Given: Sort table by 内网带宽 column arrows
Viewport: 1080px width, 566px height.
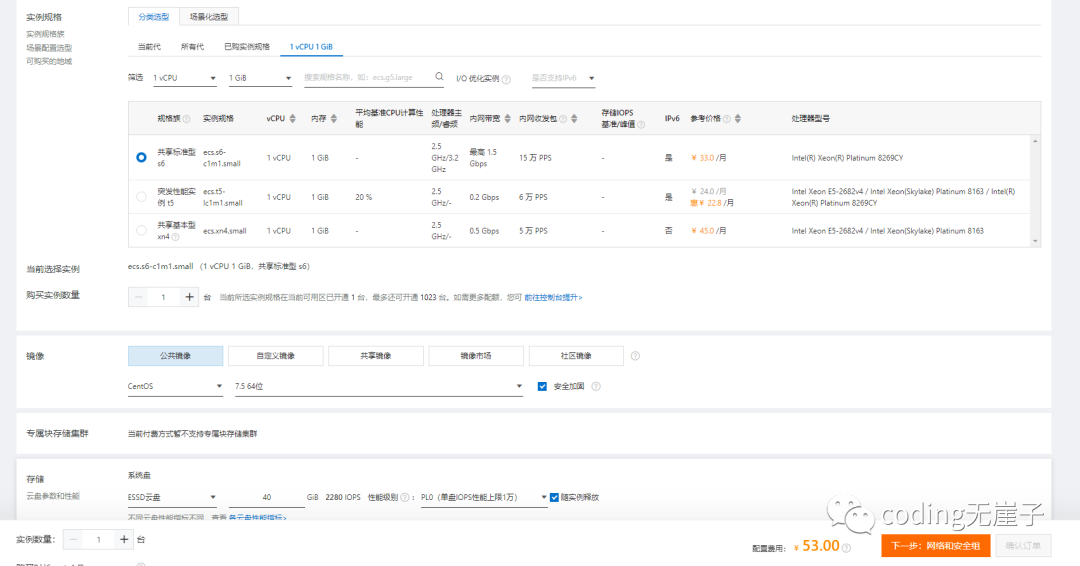Looking at the screenshot, I should [508, 118].
